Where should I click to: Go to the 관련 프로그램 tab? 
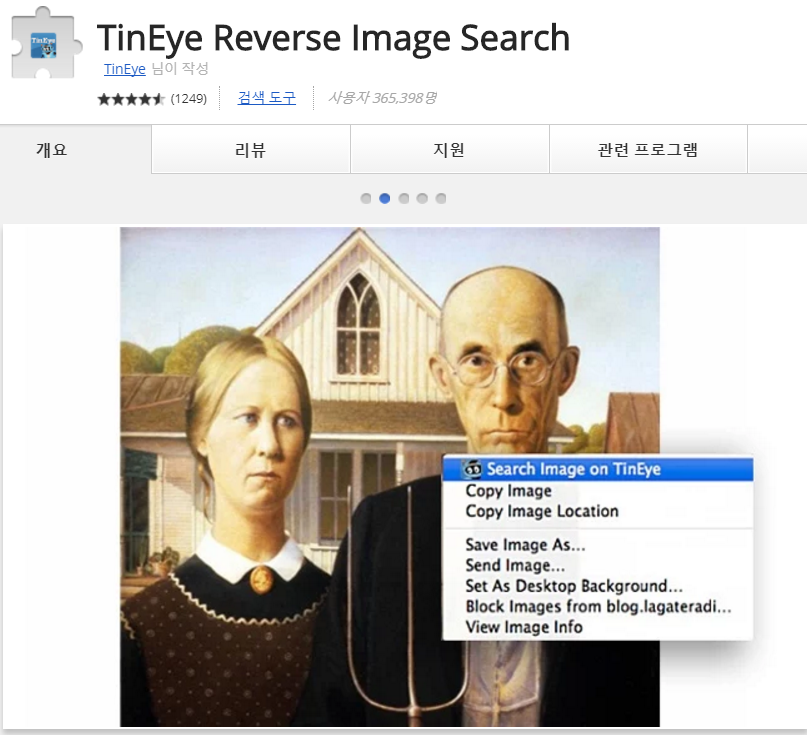point(648,150)
